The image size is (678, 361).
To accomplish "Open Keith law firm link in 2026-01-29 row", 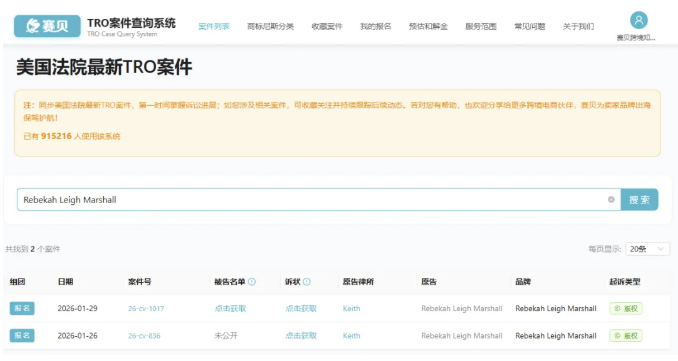I will (x=352, y=309).
